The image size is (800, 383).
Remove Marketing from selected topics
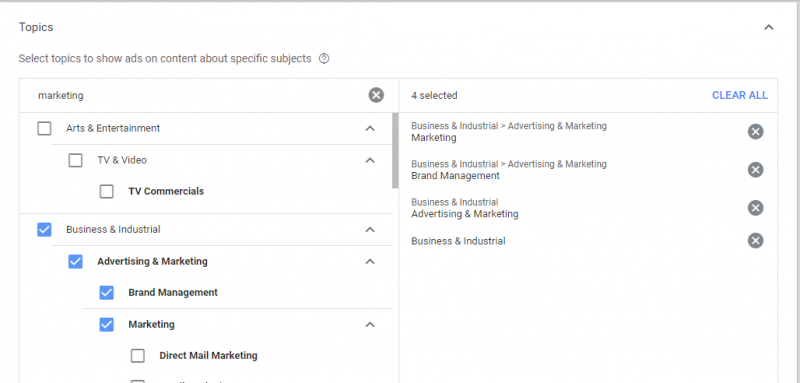point(756,132)
